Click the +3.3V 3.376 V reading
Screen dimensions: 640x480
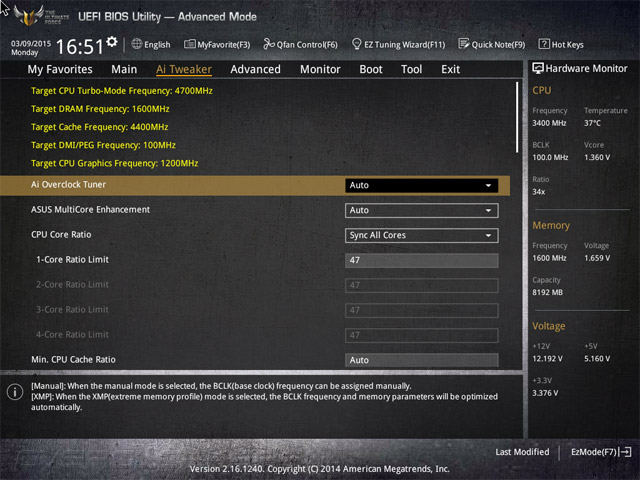click(545, 393)
